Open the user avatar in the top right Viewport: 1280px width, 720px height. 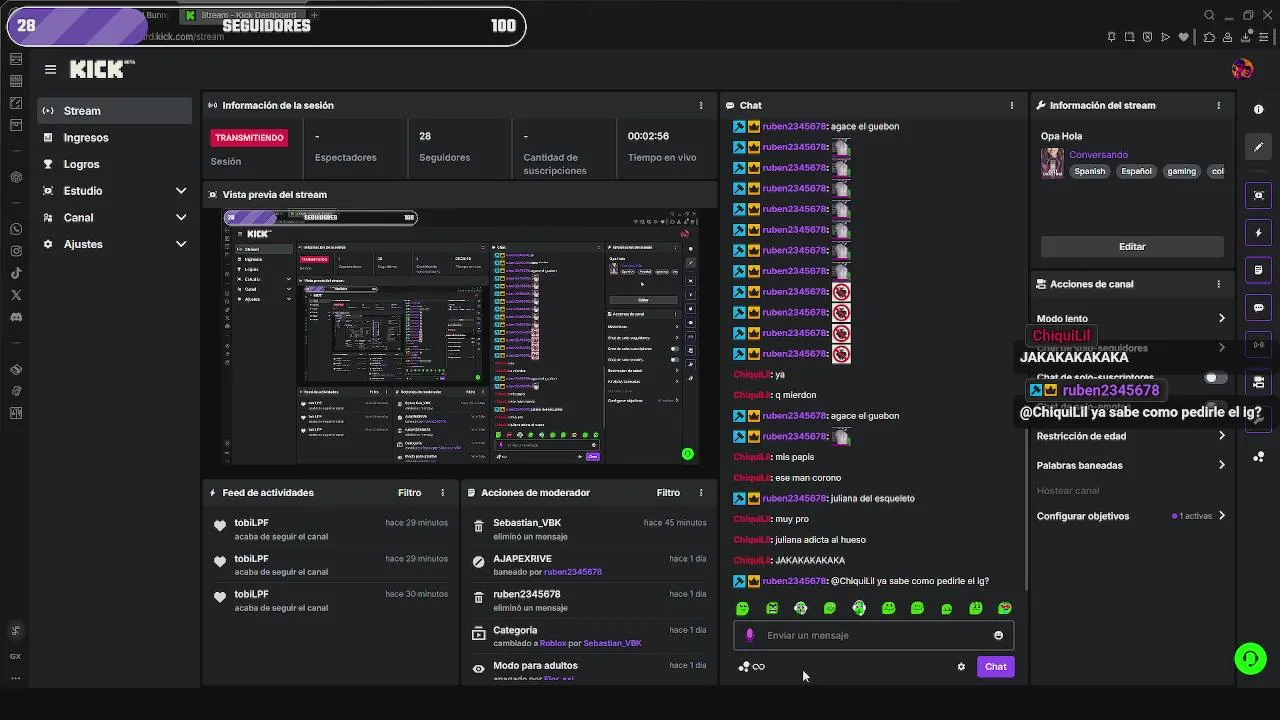pyautogui.click(x=1242, y=69)
